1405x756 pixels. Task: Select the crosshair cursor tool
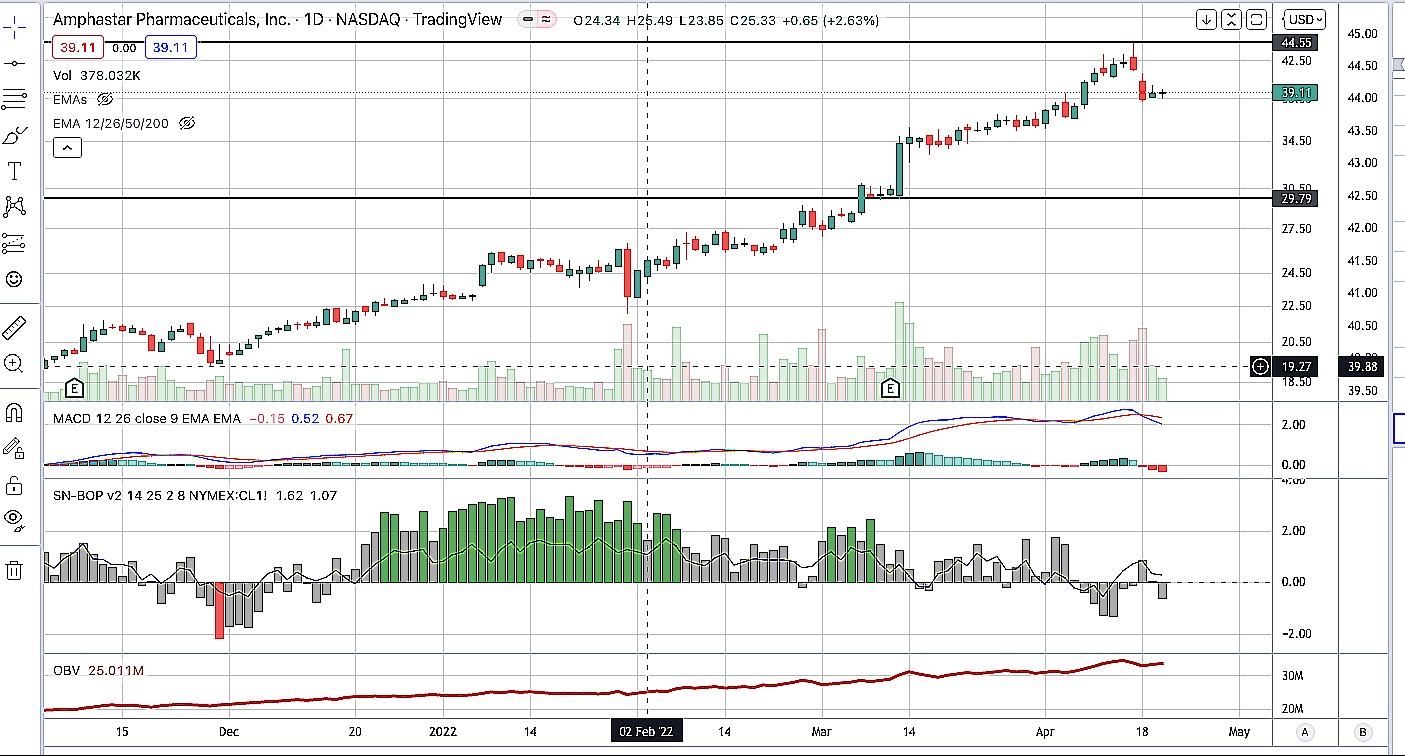(14, 27)
